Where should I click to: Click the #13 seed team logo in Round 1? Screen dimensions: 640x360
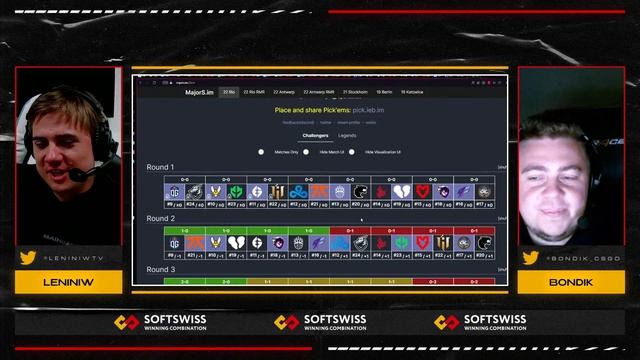click(x=340, y=192)
